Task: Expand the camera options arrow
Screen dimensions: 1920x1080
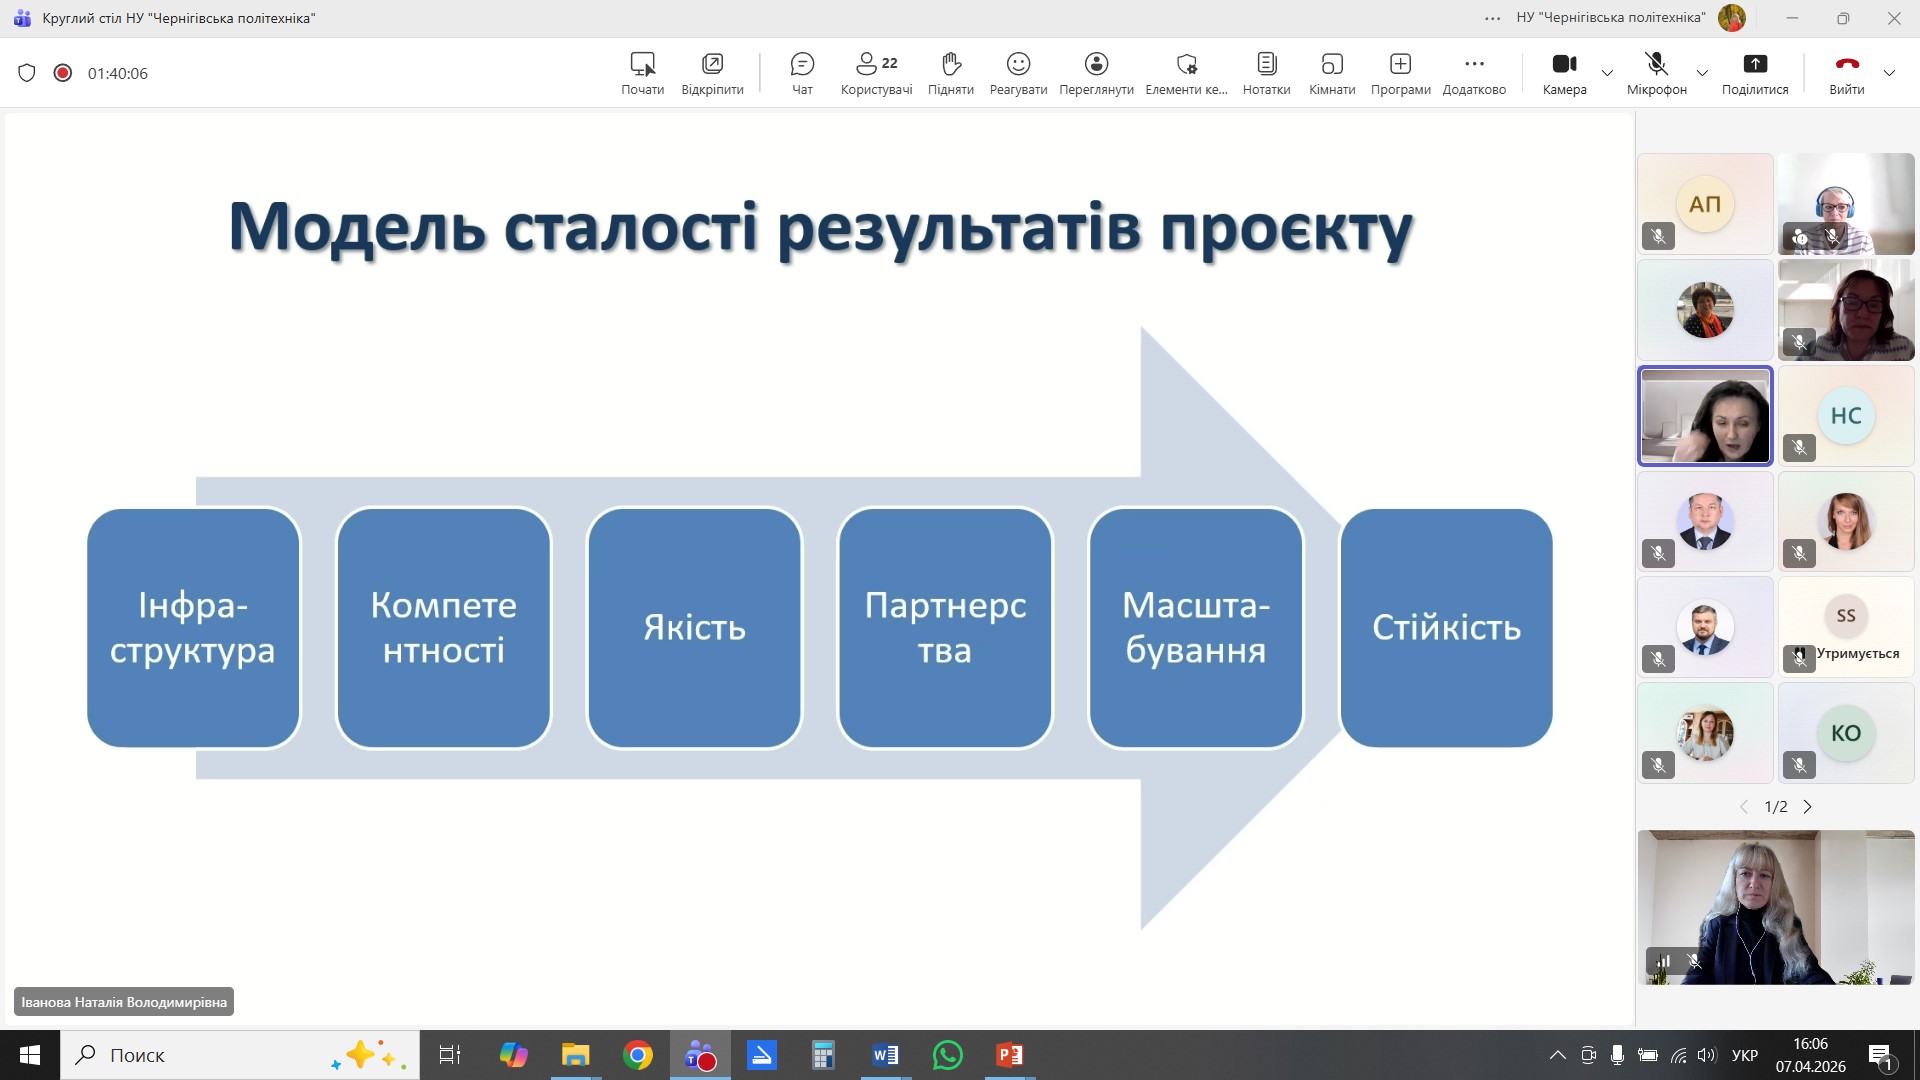Action: click(x=1607, y=73)
